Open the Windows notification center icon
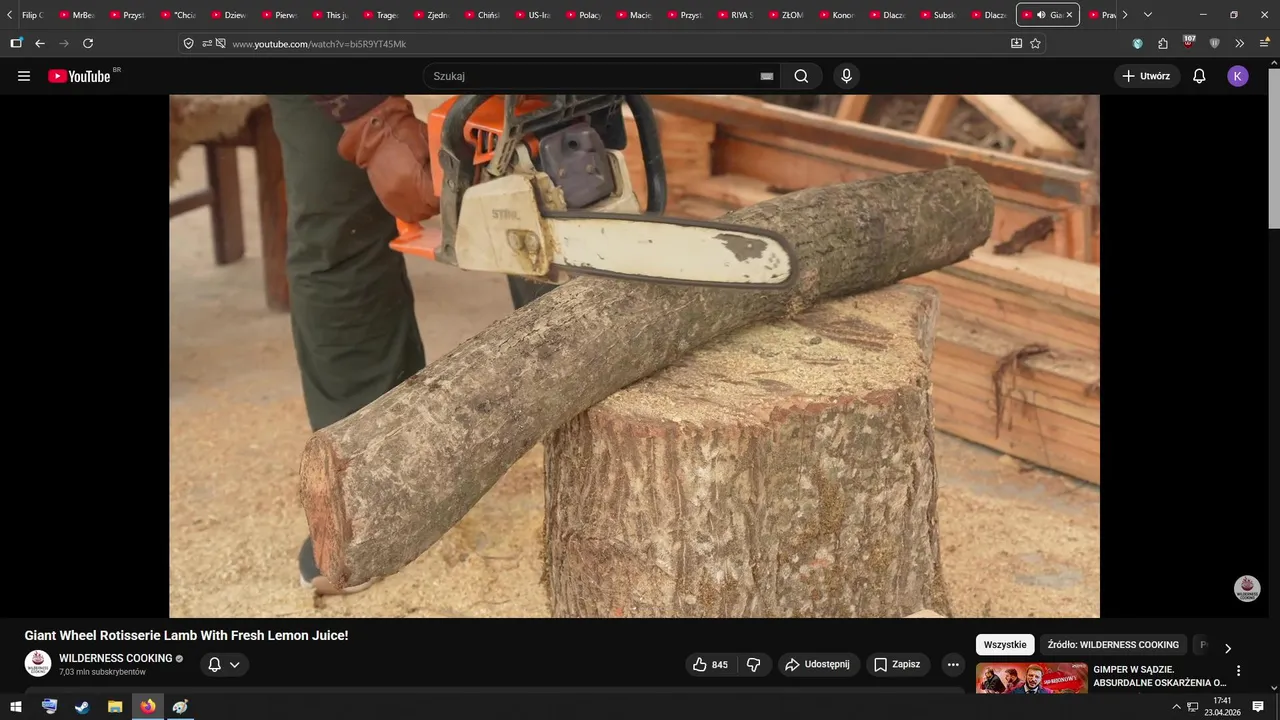 [x=1258, y=706]
